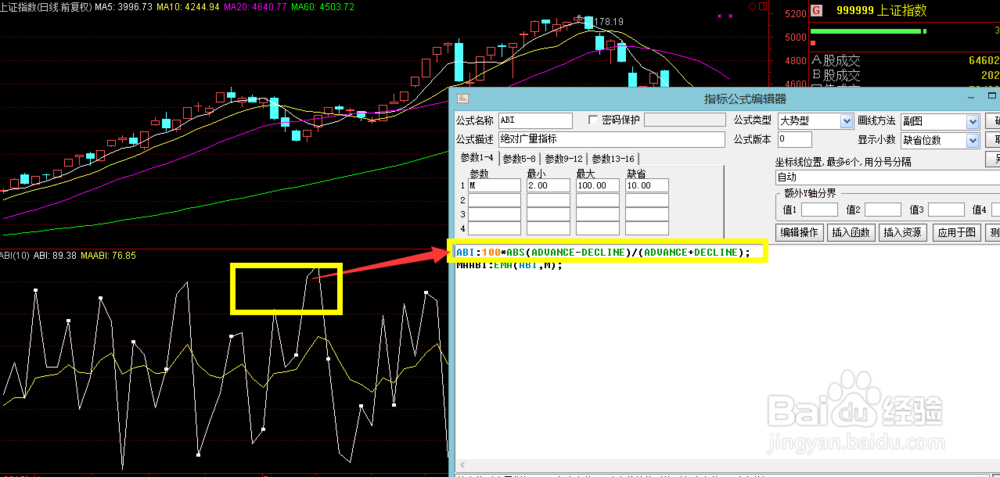Click the MA20: 4640.77 label on chart
Screen dimensions: 1000x477
click(254, 6)
